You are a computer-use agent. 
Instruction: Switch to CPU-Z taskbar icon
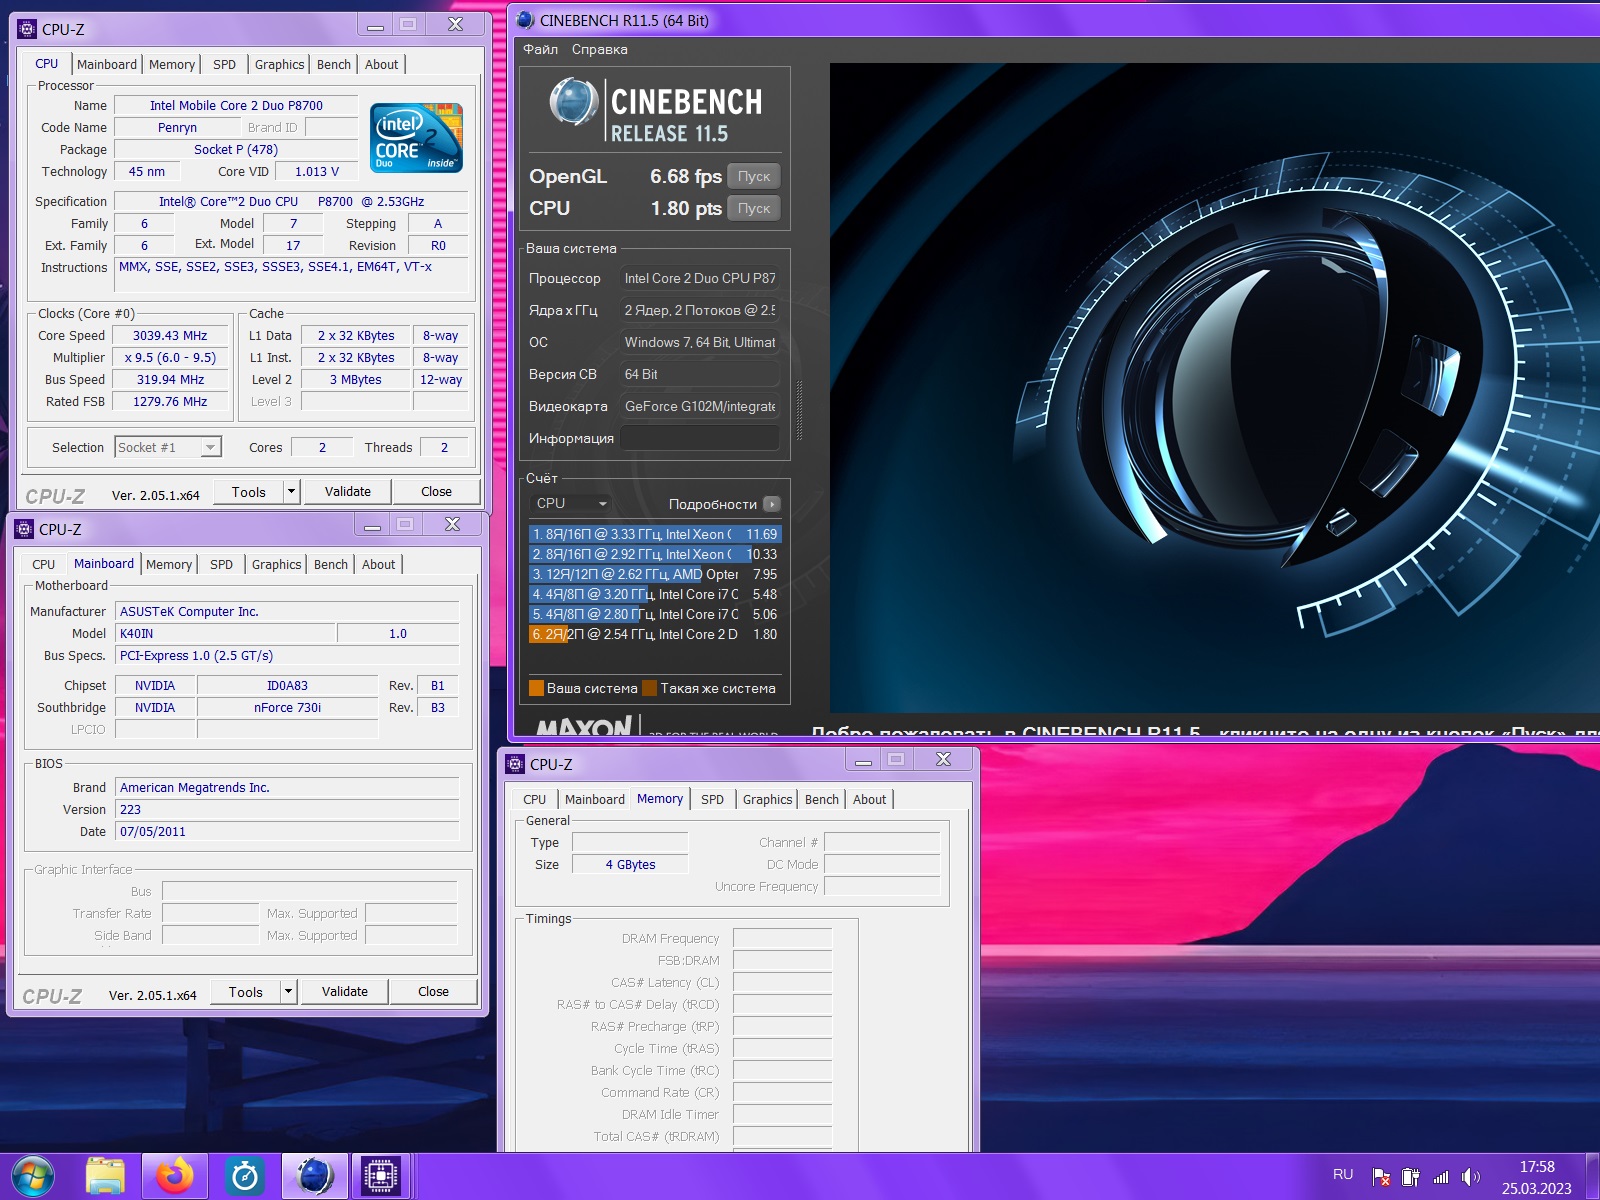(x=381, y=1176)
